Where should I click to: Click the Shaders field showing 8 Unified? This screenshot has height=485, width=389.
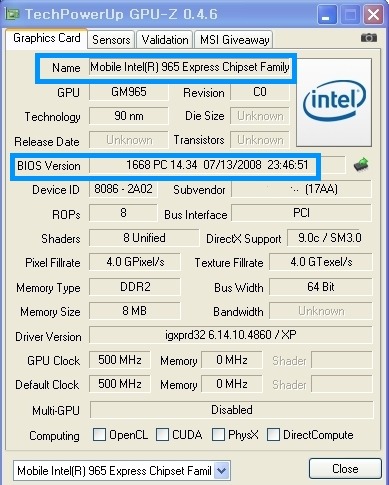144,238
